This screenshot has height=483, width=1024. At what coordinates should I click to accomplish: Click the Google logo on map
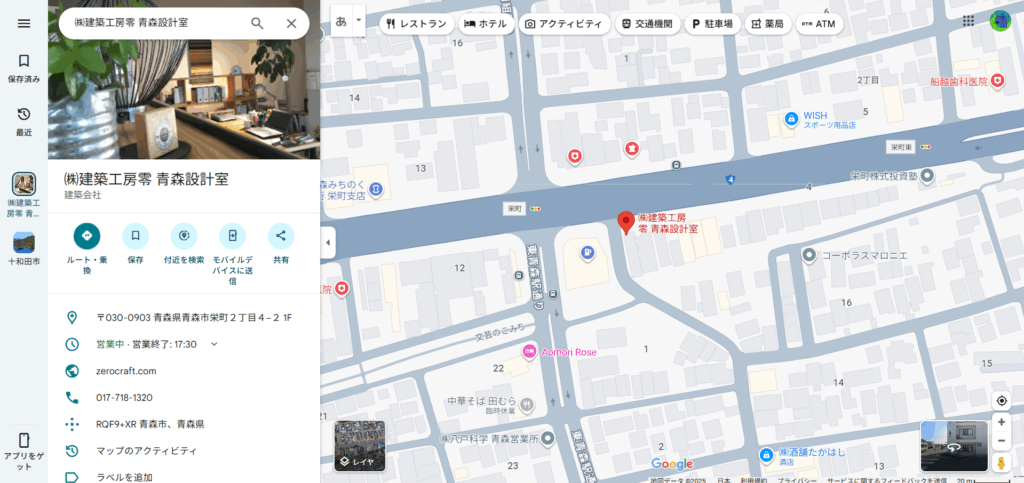pyautogui.click(x=671, y=464)
